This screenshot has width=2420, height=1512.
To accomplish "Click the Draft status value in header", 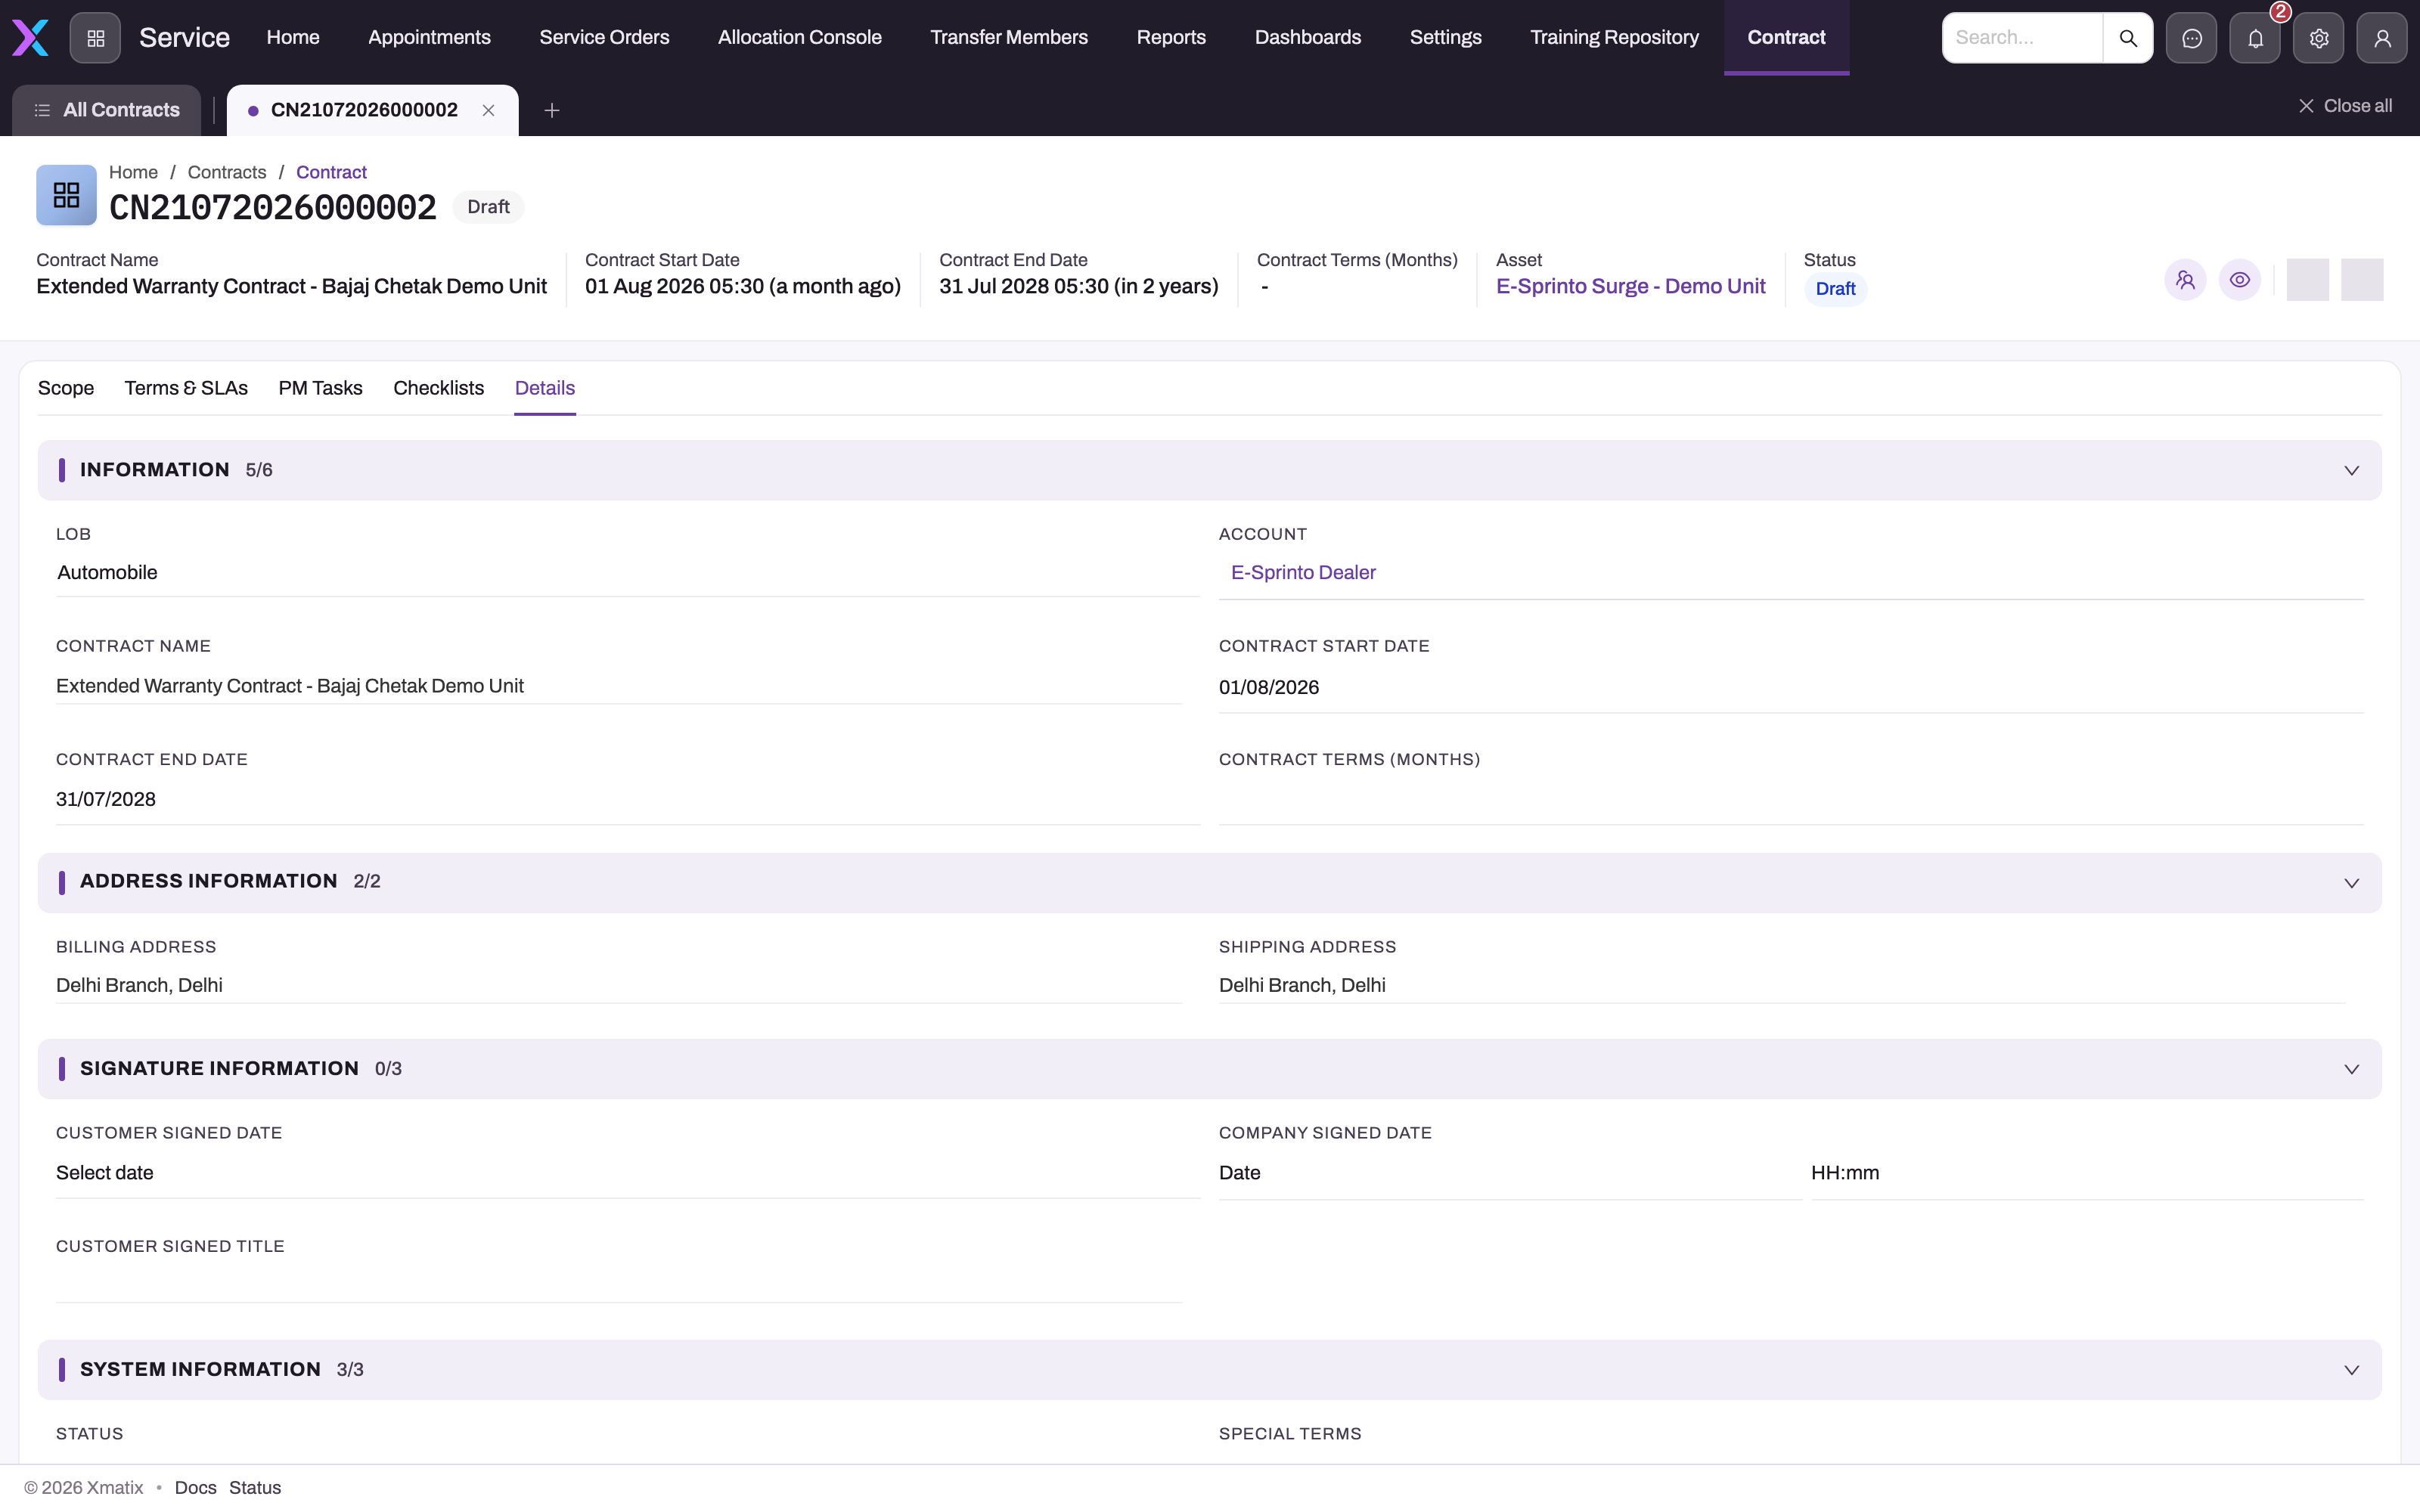I will coord(1835,289).
